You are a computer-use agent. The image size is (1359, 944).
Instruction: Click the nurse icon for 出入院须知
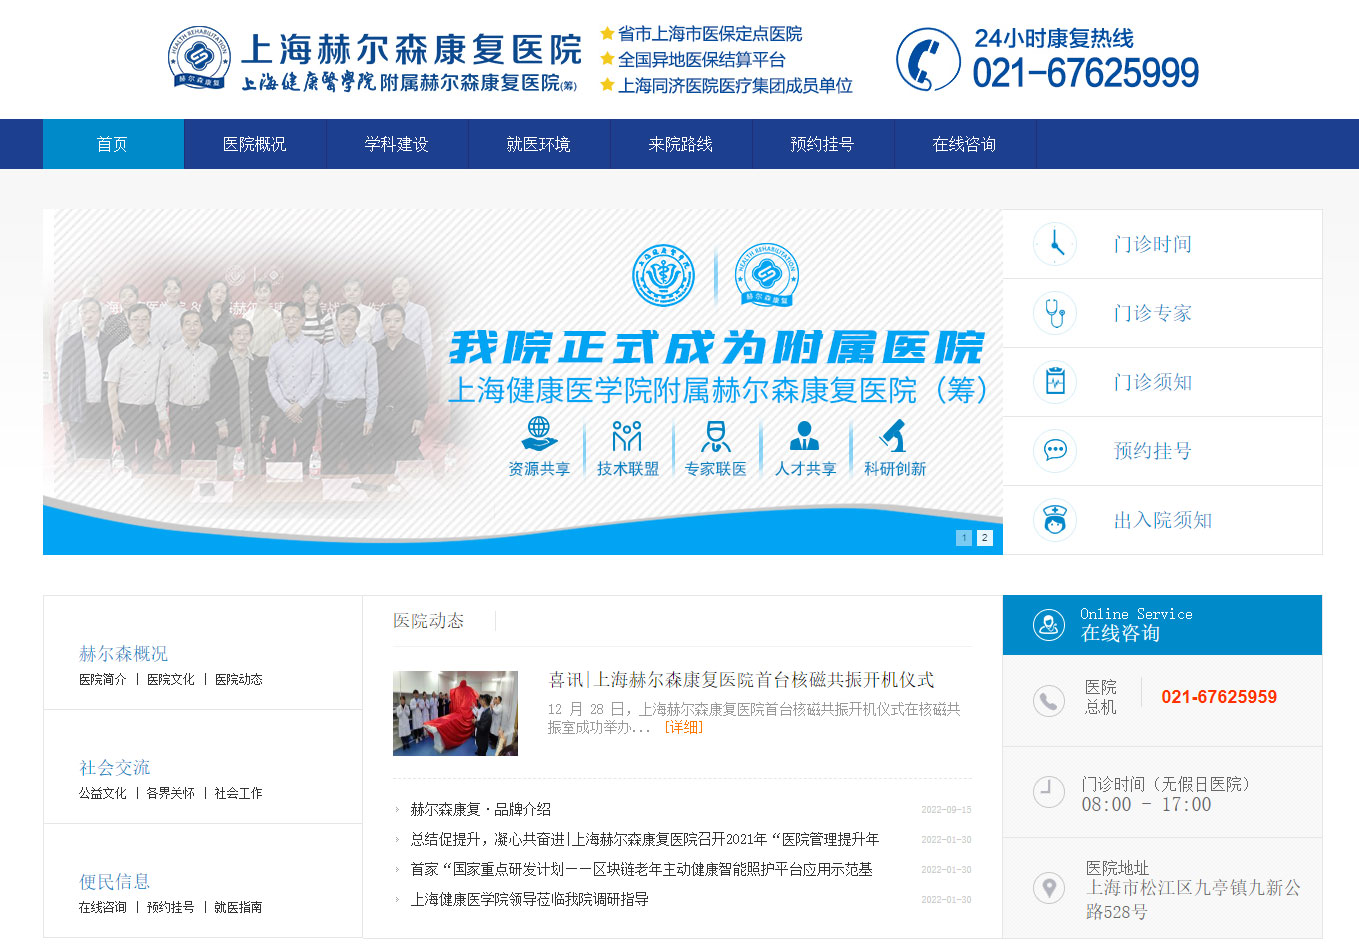point(1055,520)
